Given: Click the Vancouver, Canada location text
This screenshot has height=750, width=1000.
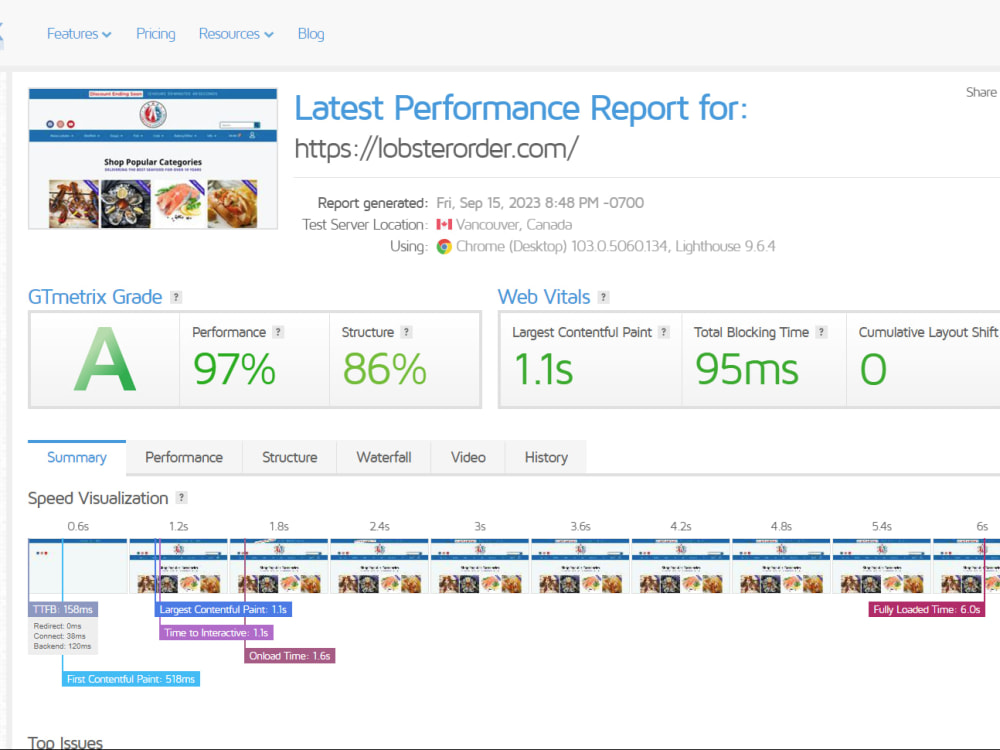Looking at the screenshot, I should coord(514,224).
